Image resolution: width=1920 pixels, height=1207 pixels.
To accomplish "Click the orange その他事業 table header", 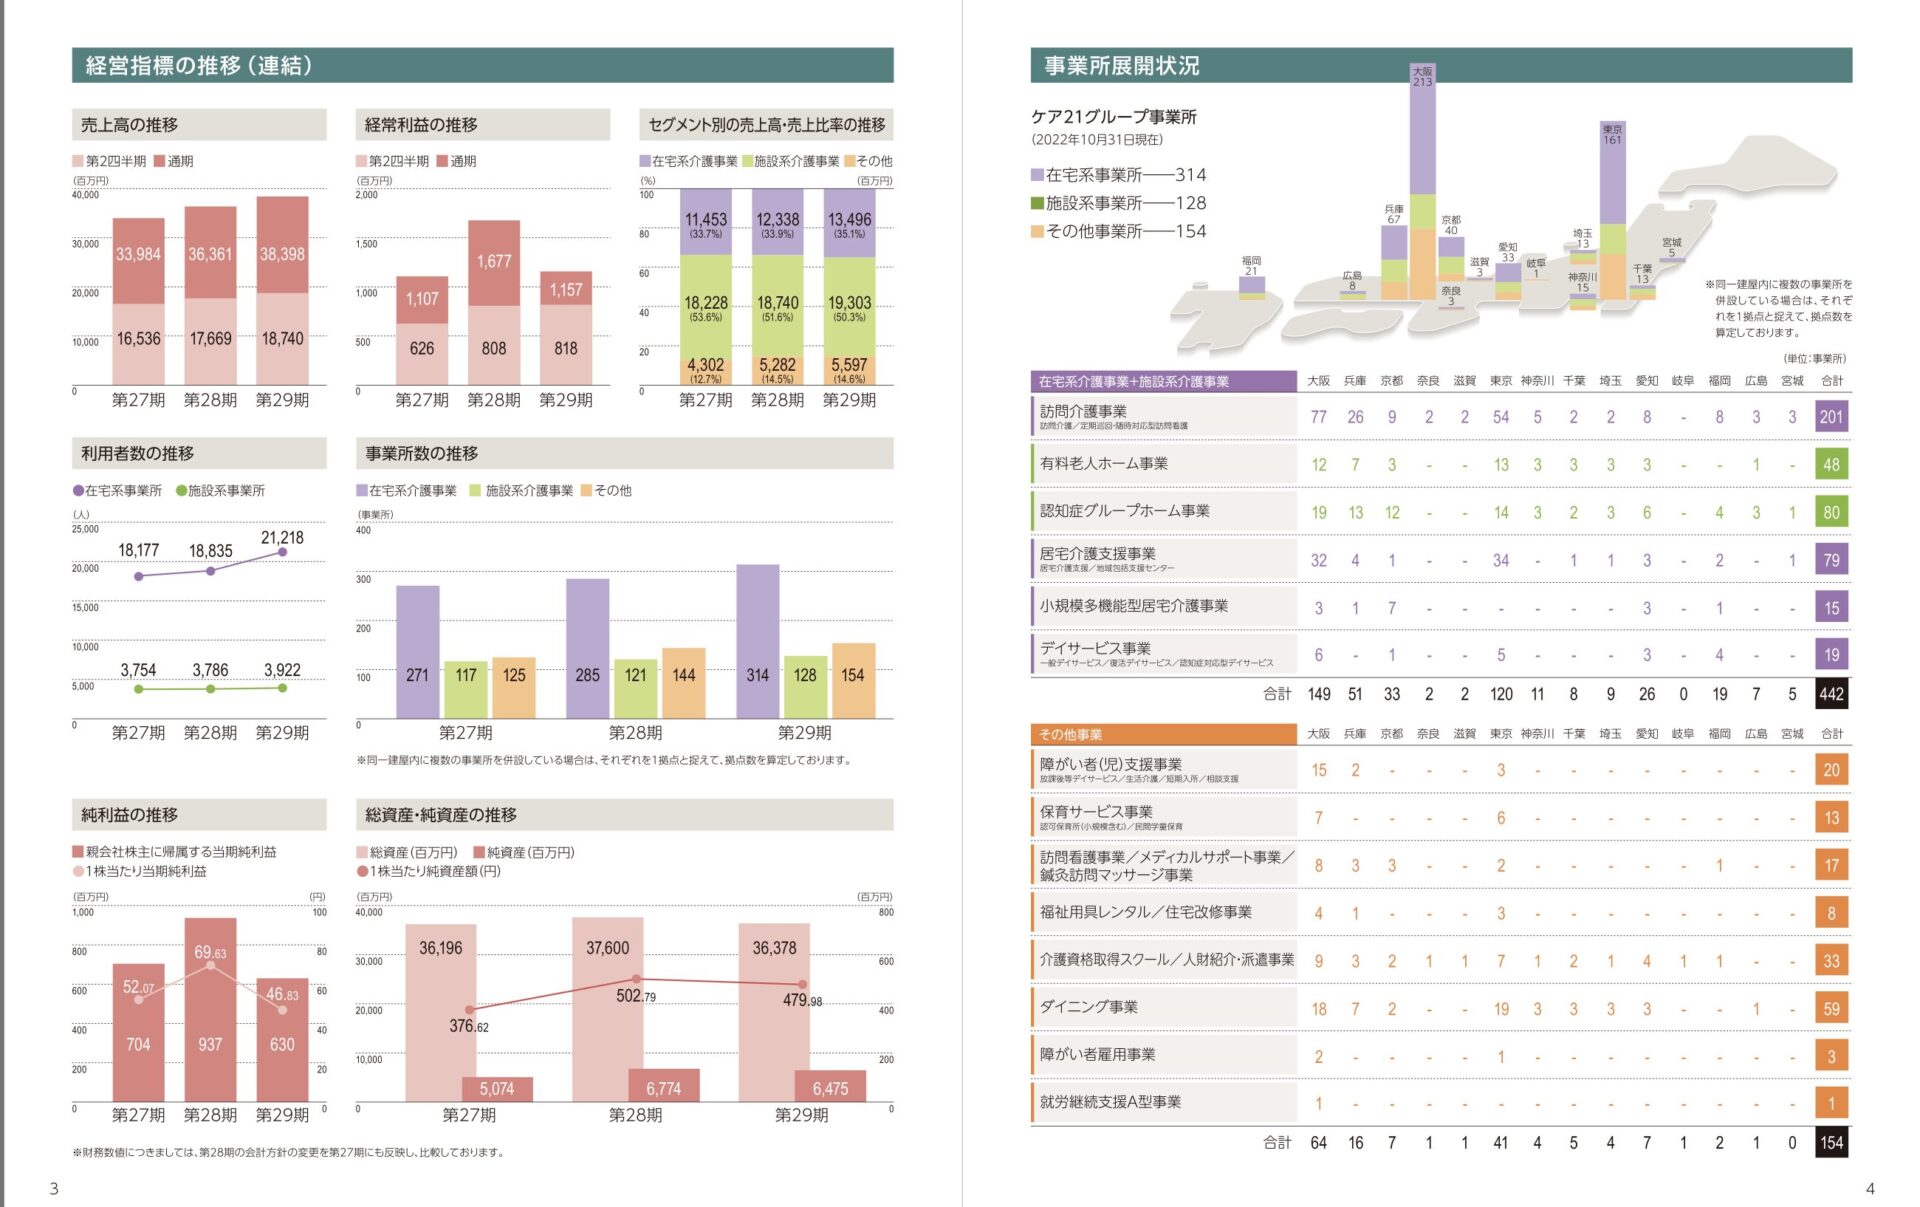I will pyautogui.click(x=1164, y=734).
